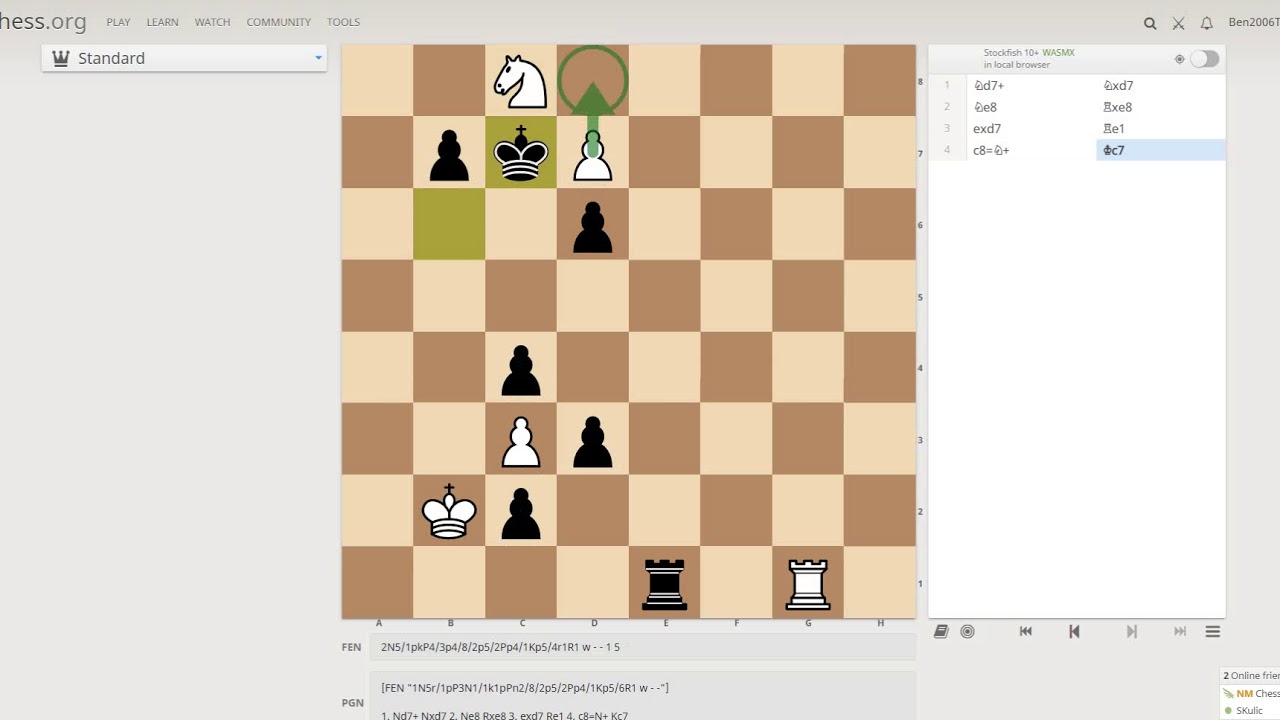Click the search magnifier icon

point(1150,23)
